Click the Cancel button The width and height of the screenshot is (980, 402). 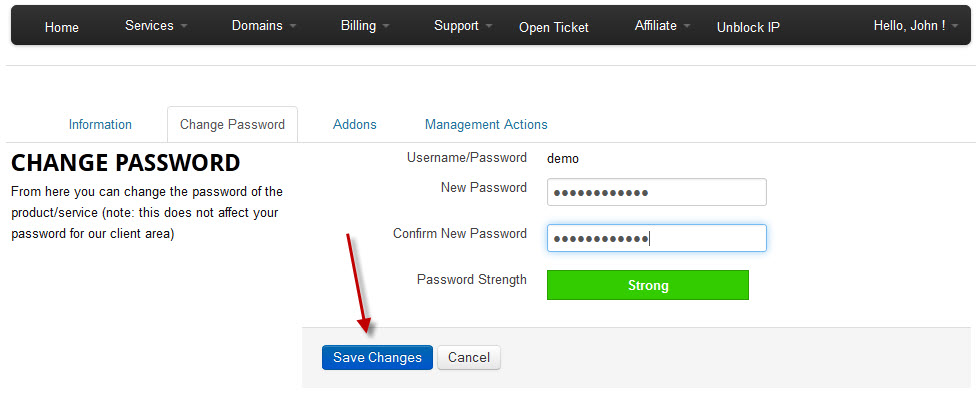[469, 358]
